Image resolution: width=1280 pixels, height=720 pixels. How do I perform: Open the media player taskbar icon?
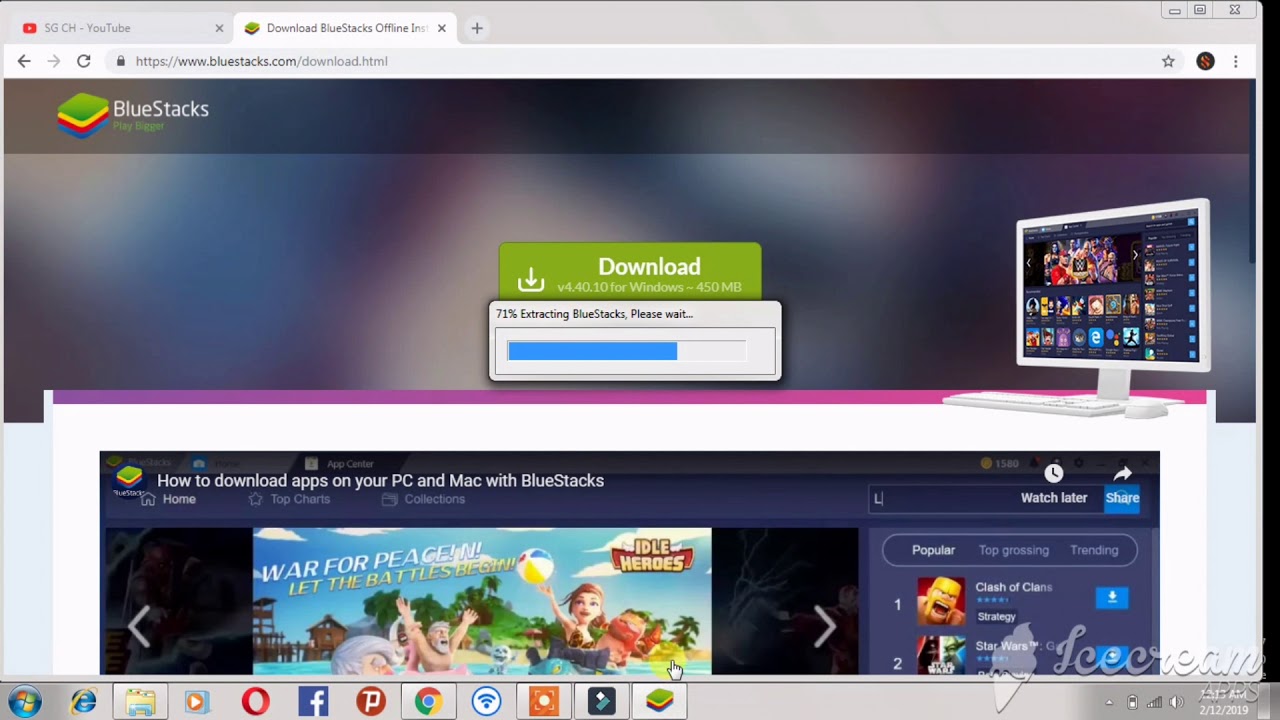(197, 702)
